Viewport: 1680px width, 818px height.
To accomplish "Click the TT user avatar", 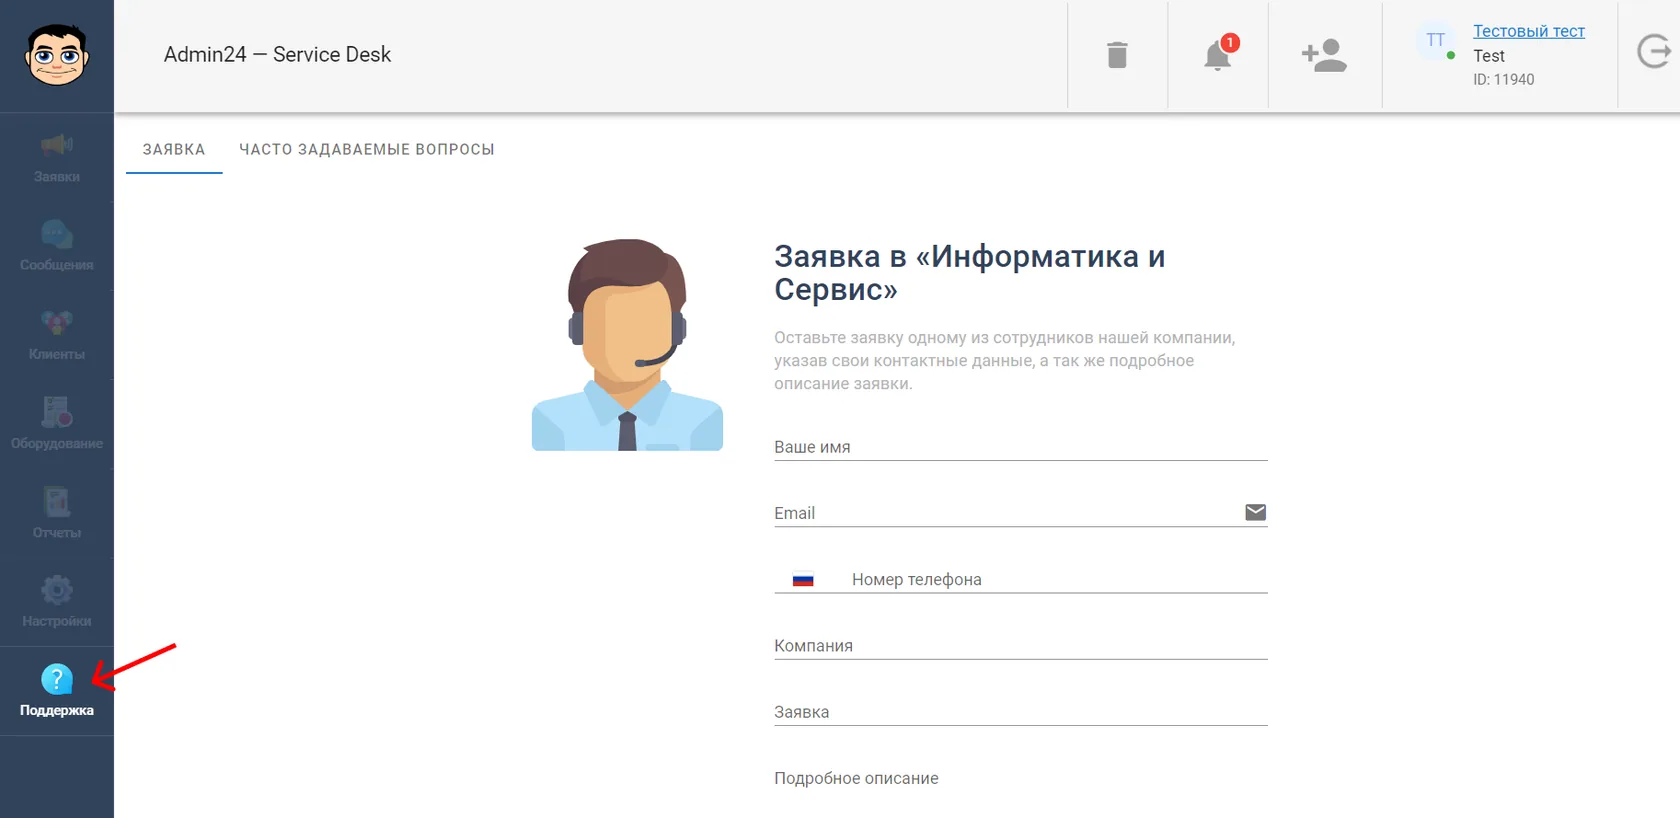I will 1436,40.
